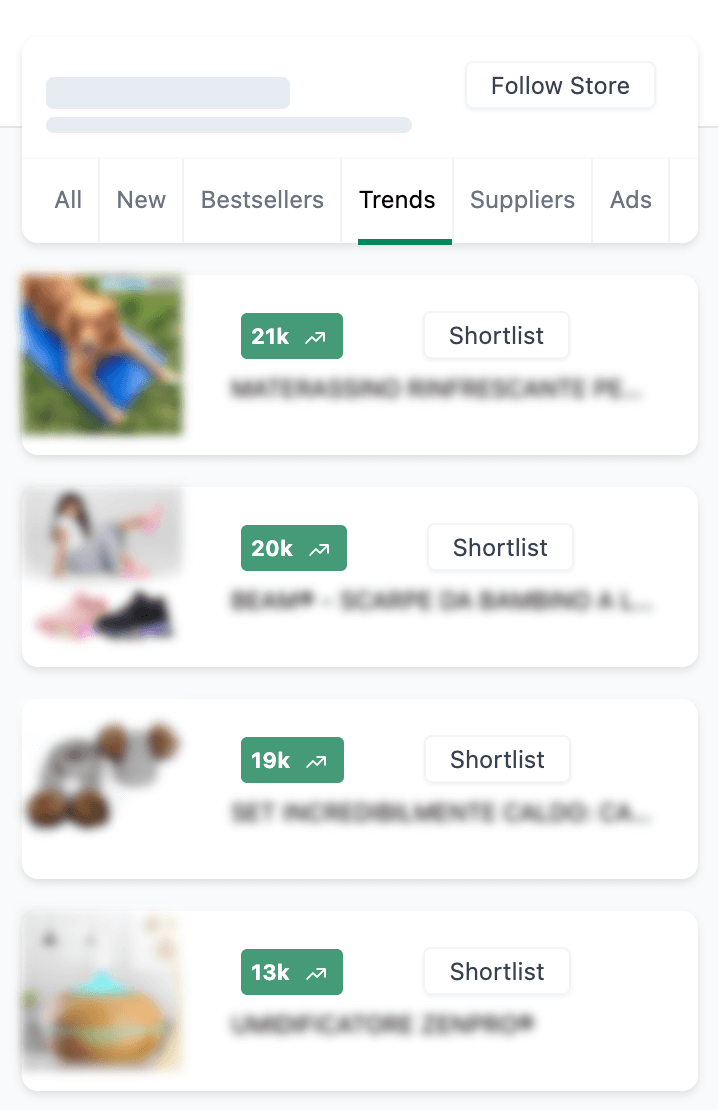
Task: Click the Trends tab
Action: click(x=397, y=200)
